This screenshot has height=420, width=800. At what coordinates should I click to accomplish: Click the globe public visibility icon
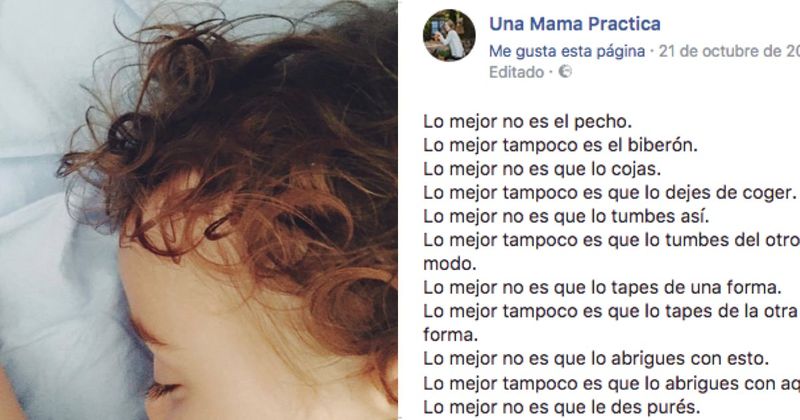[565, 71]
